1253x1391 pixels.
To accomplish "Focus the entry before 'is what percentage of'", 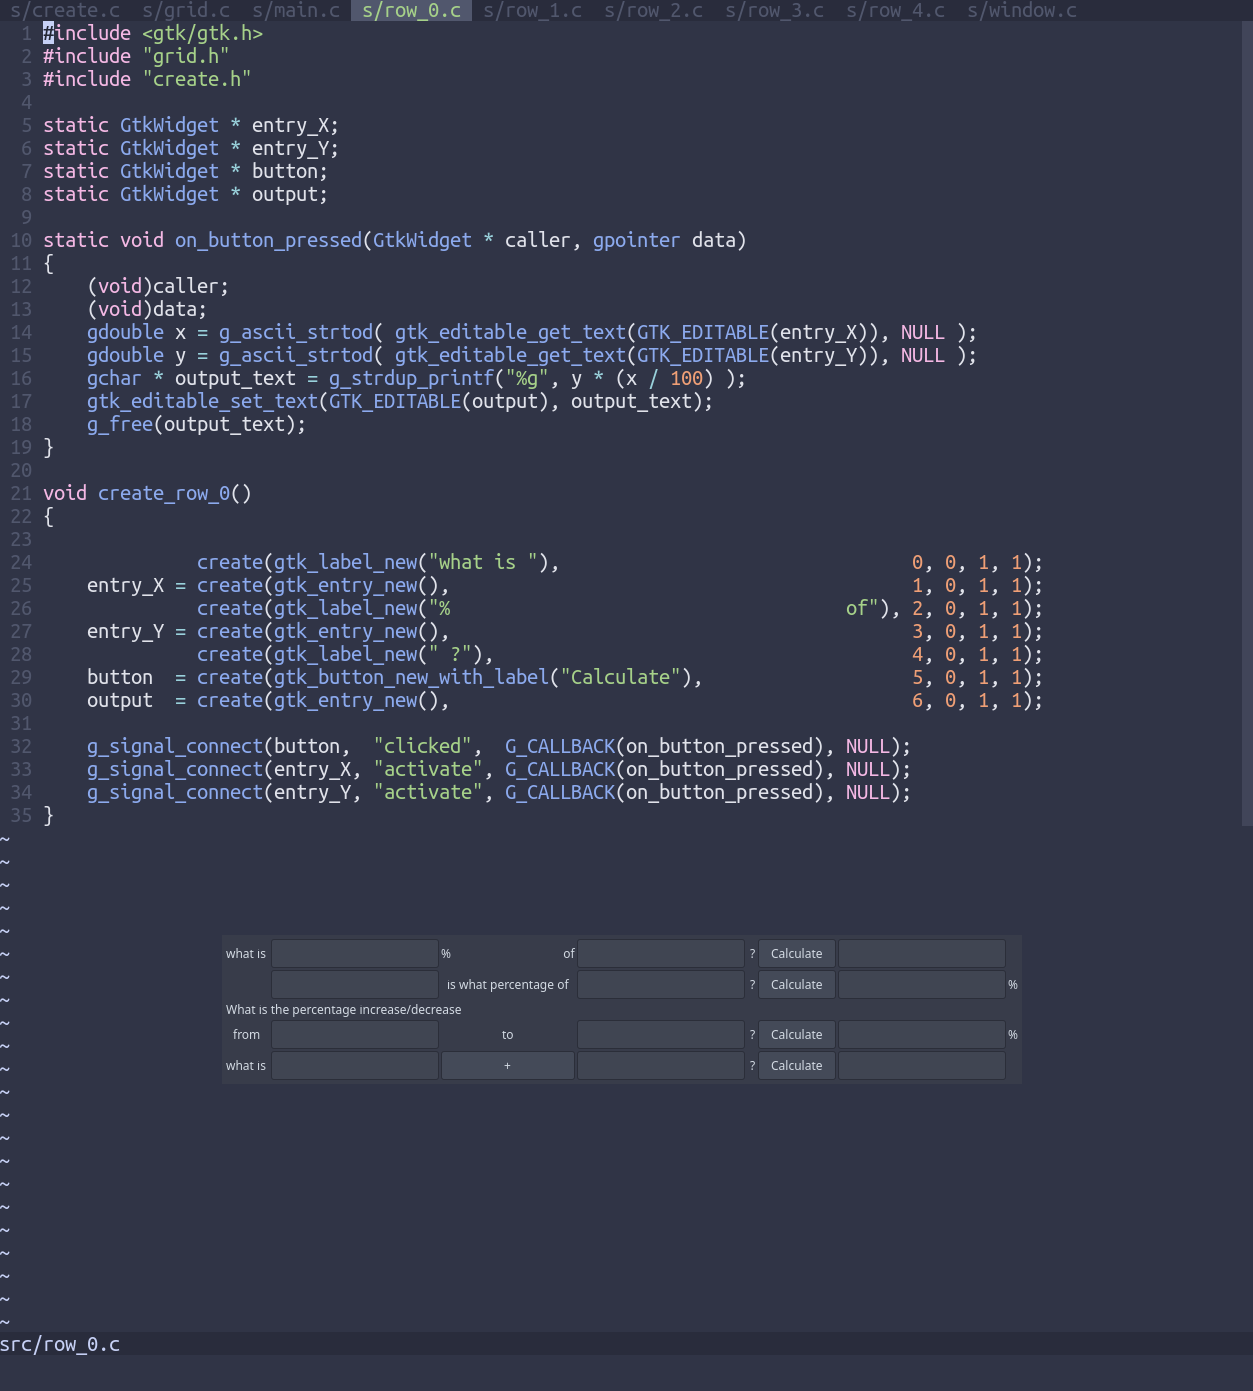I will 355,985.
